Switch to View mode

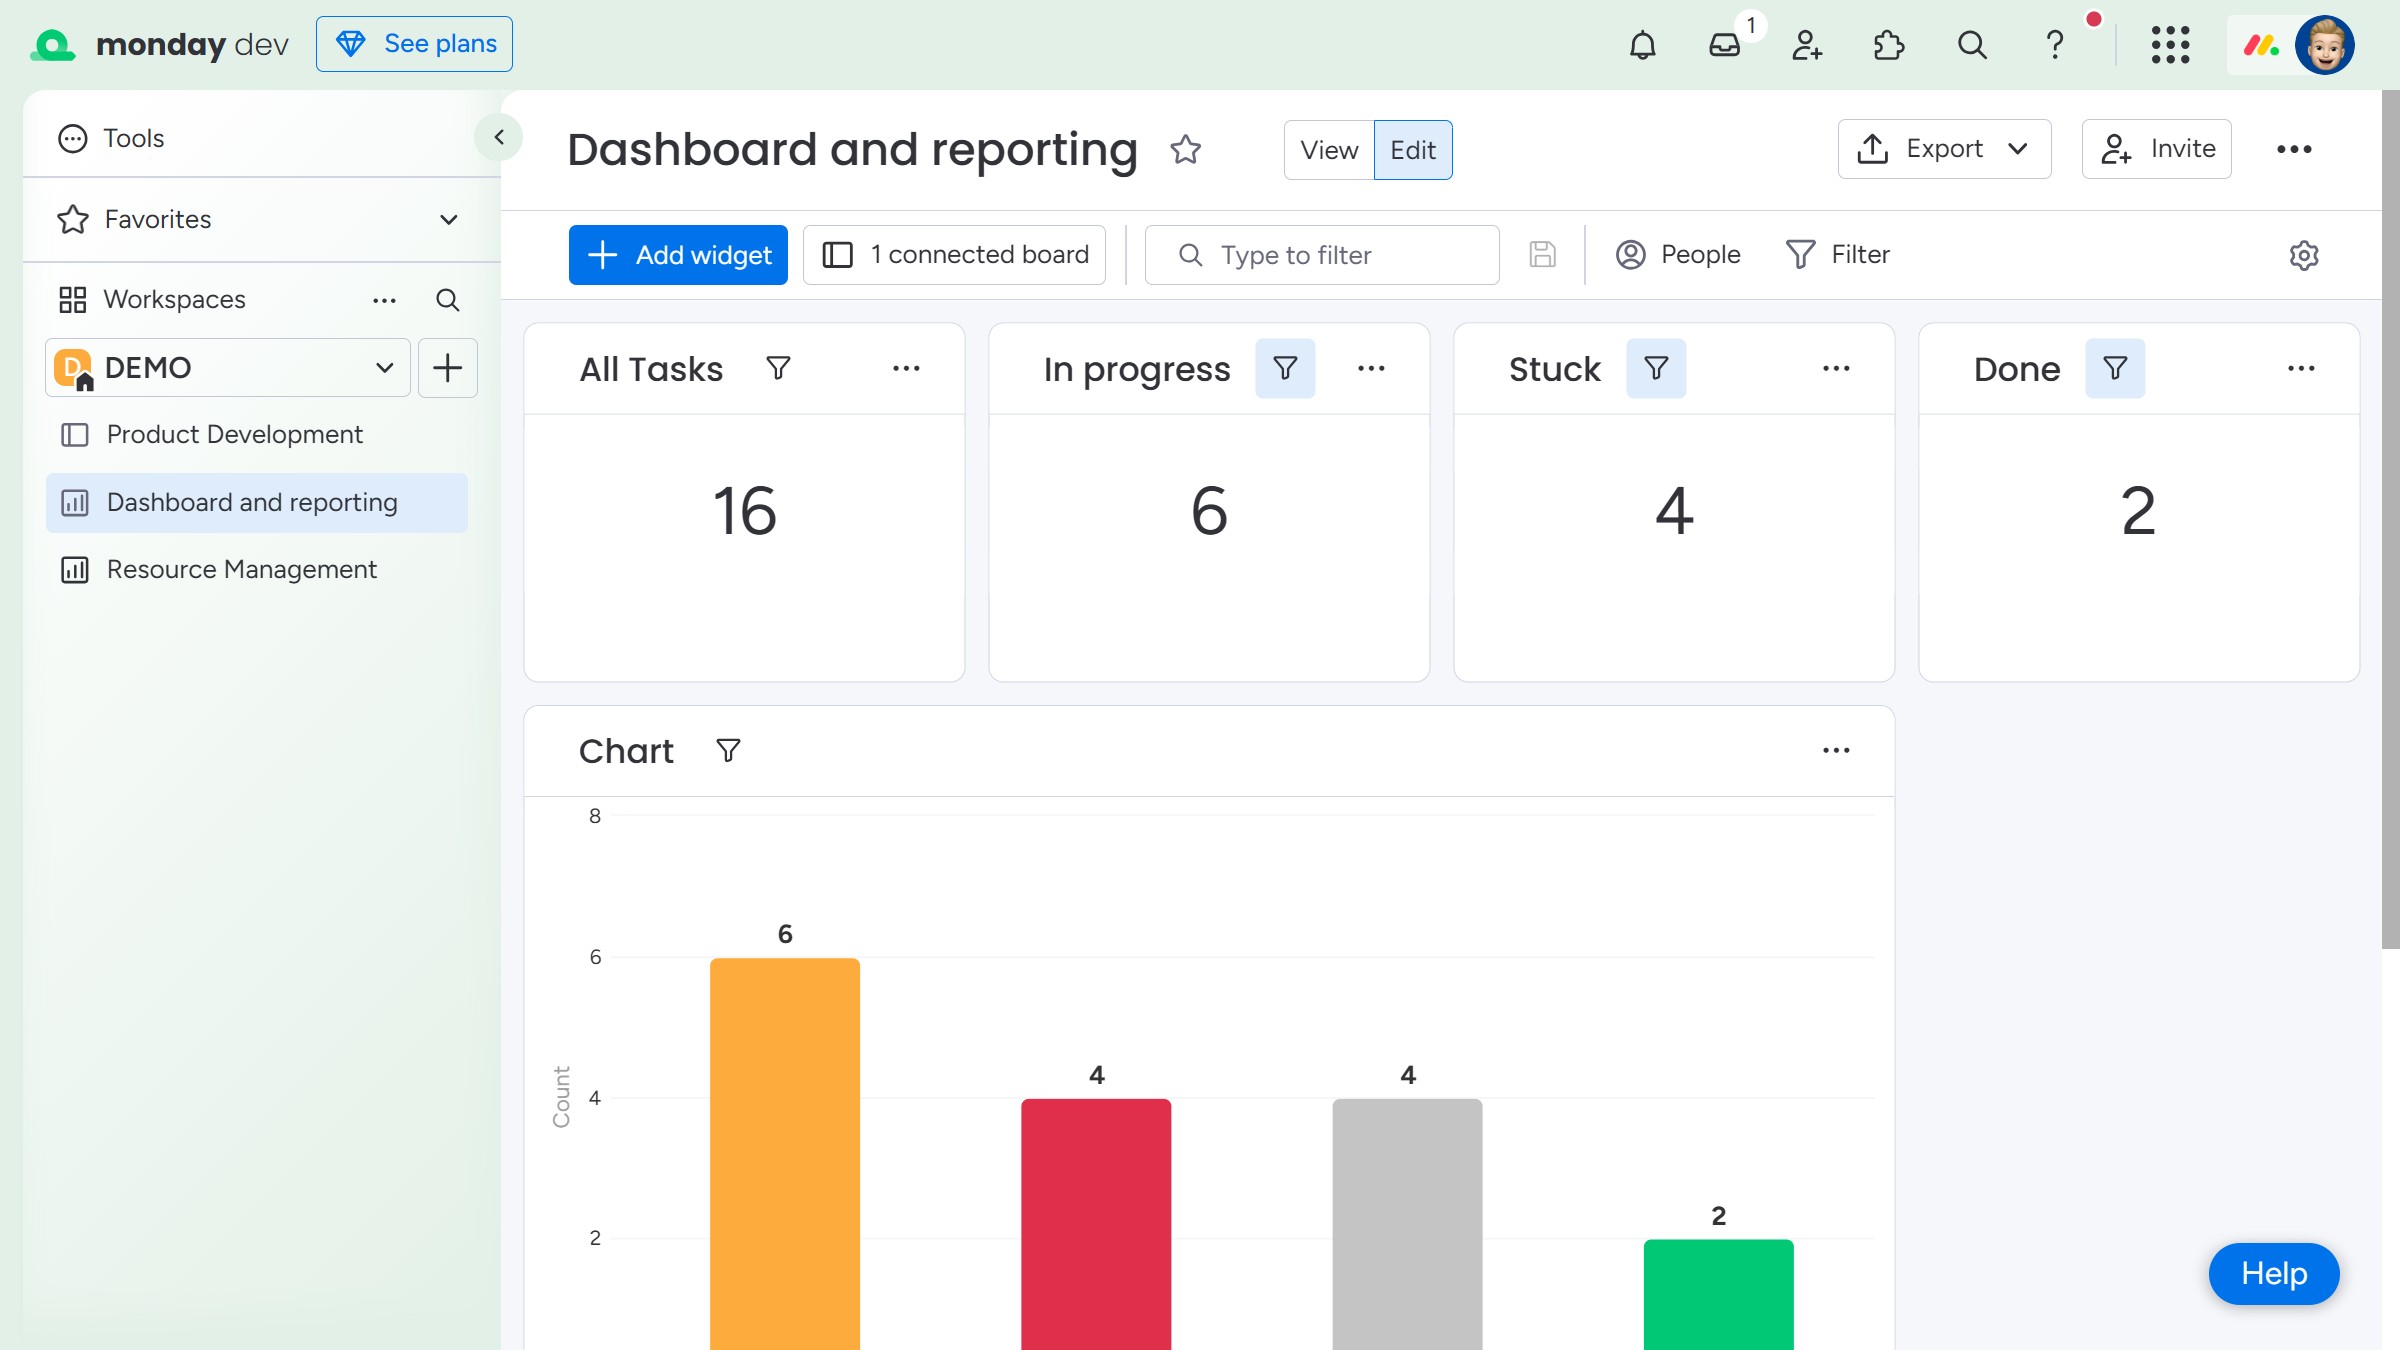tap(1329, 150)
